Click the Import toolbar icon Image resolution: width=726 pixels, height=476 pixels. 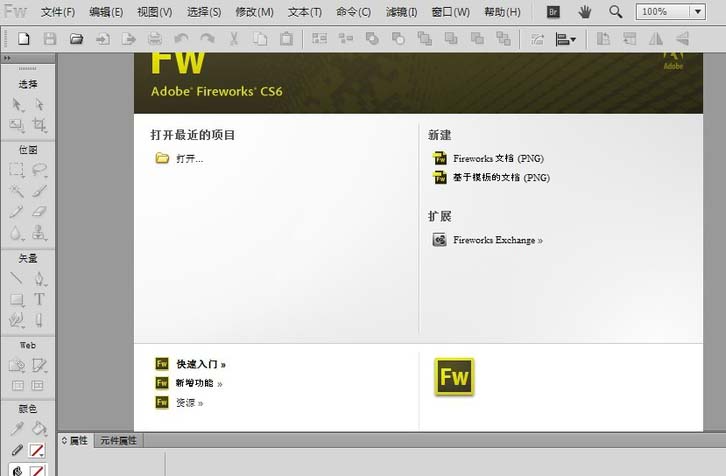103,39
